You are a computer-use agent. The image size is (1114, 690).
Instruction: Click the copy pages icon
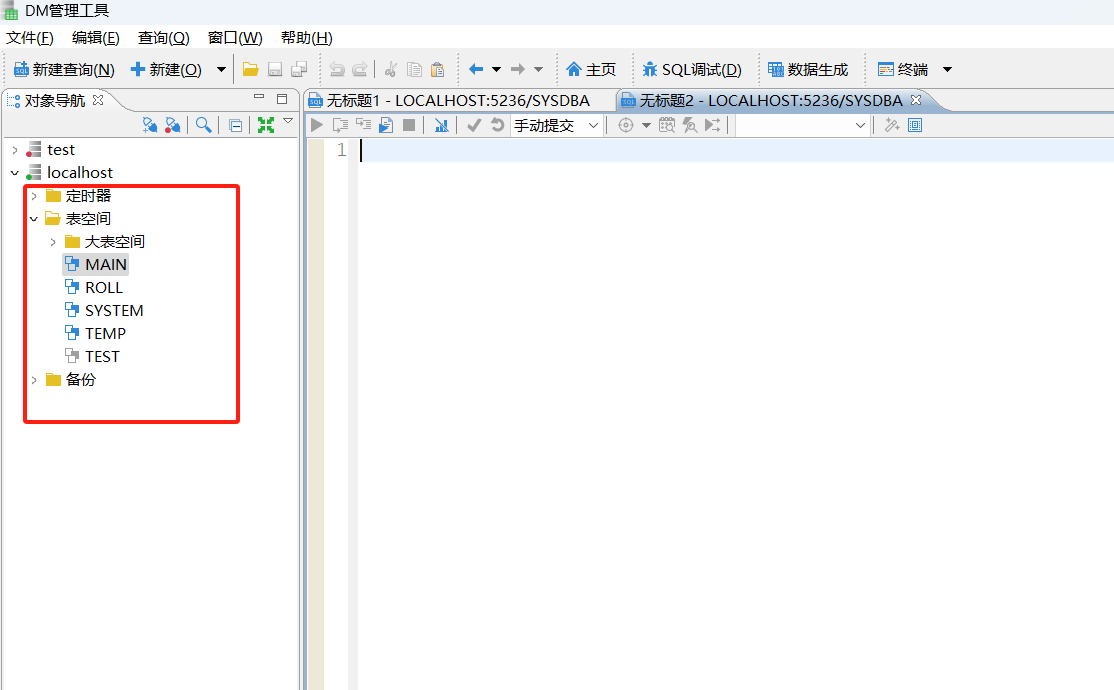click(414, 69)
